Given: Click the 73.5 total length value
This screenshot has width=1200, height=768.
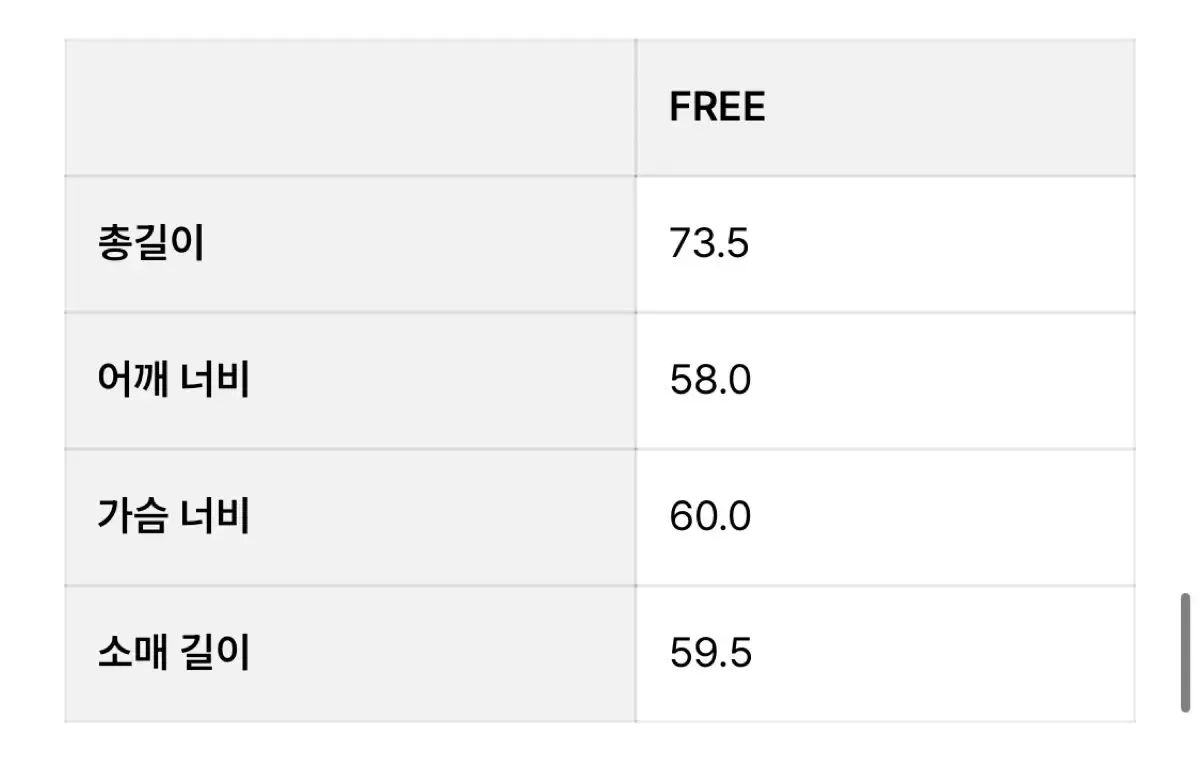Looking at the screenshot, I should (709, 244).
